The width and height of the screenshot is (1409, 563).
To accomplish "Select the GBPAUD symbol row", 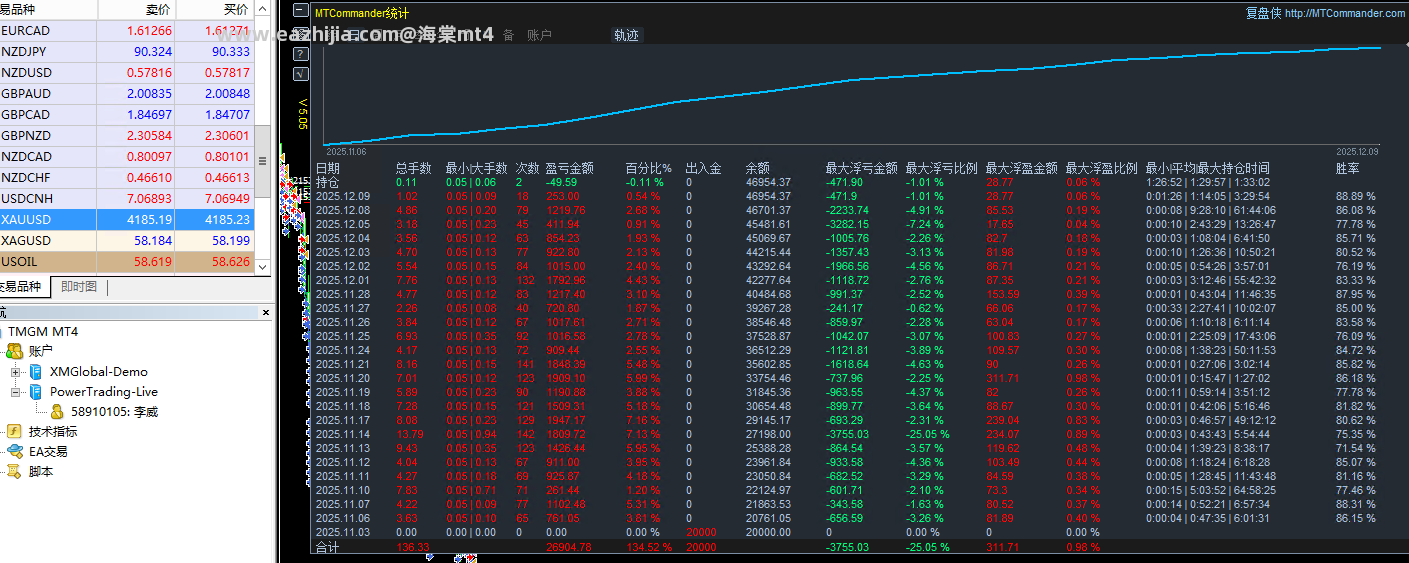I will click(127, 94).
